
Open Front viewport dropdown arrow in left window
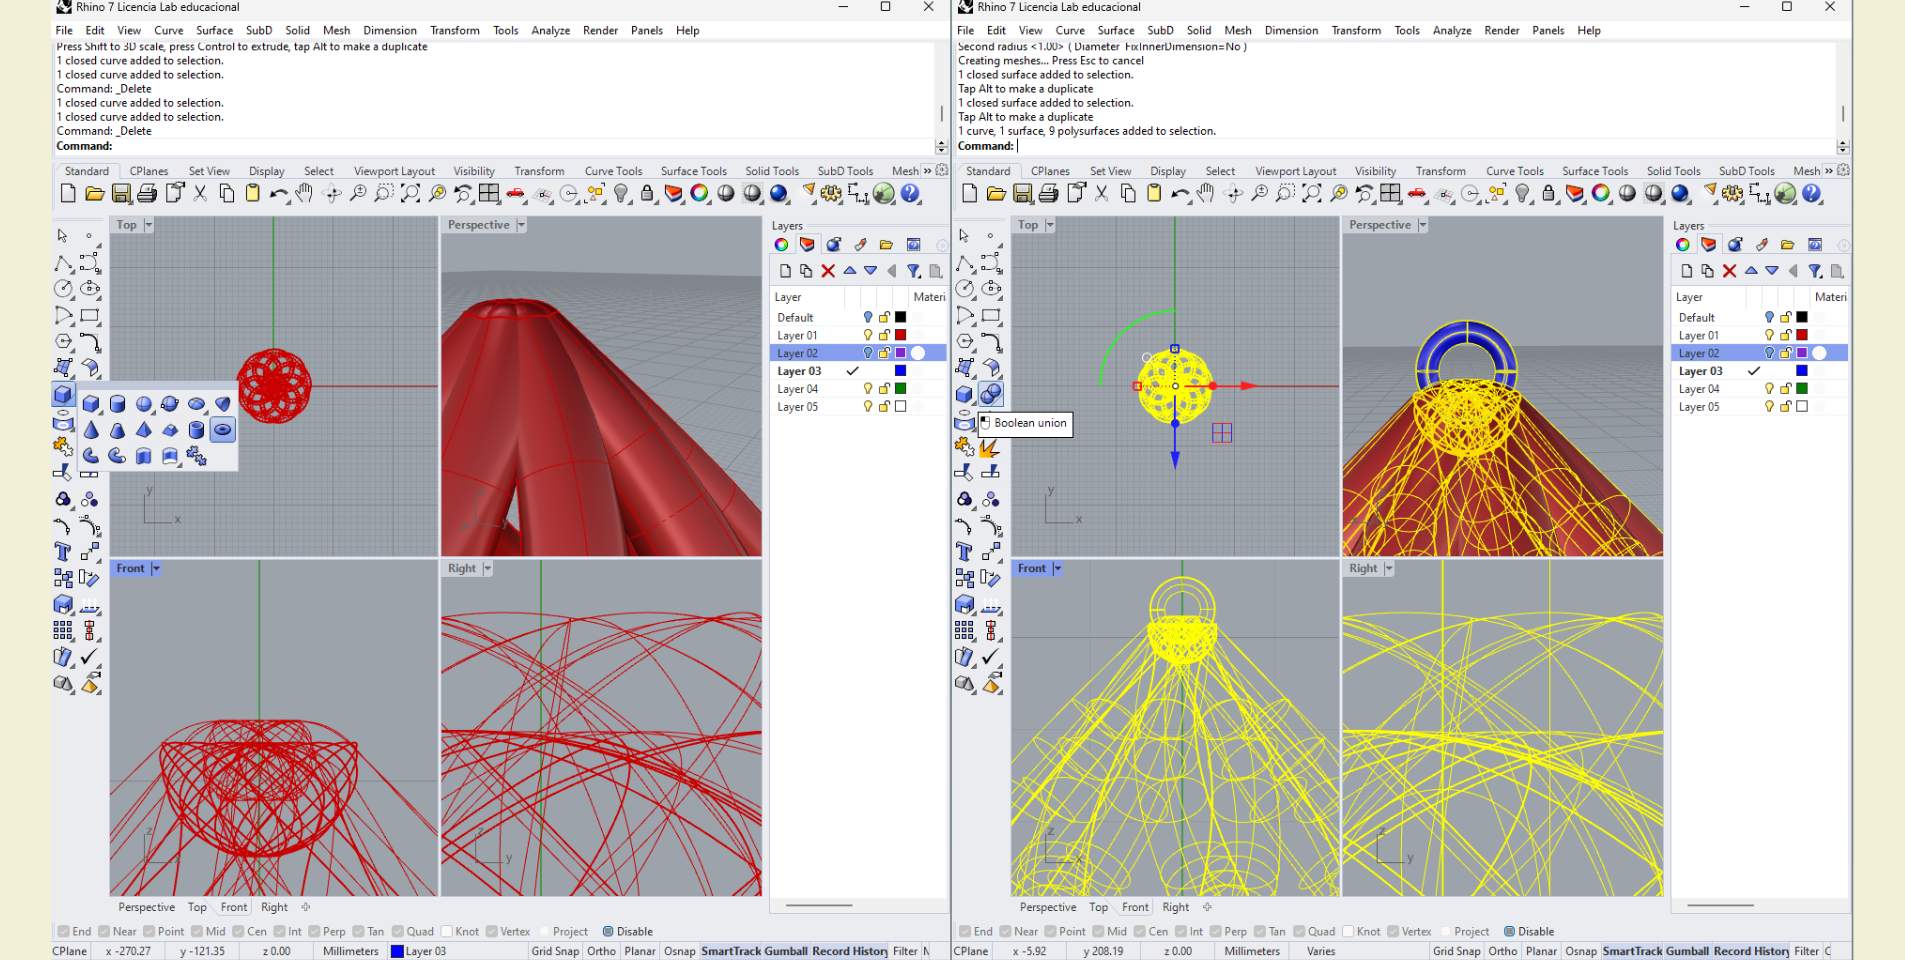(x=156, y=568)
